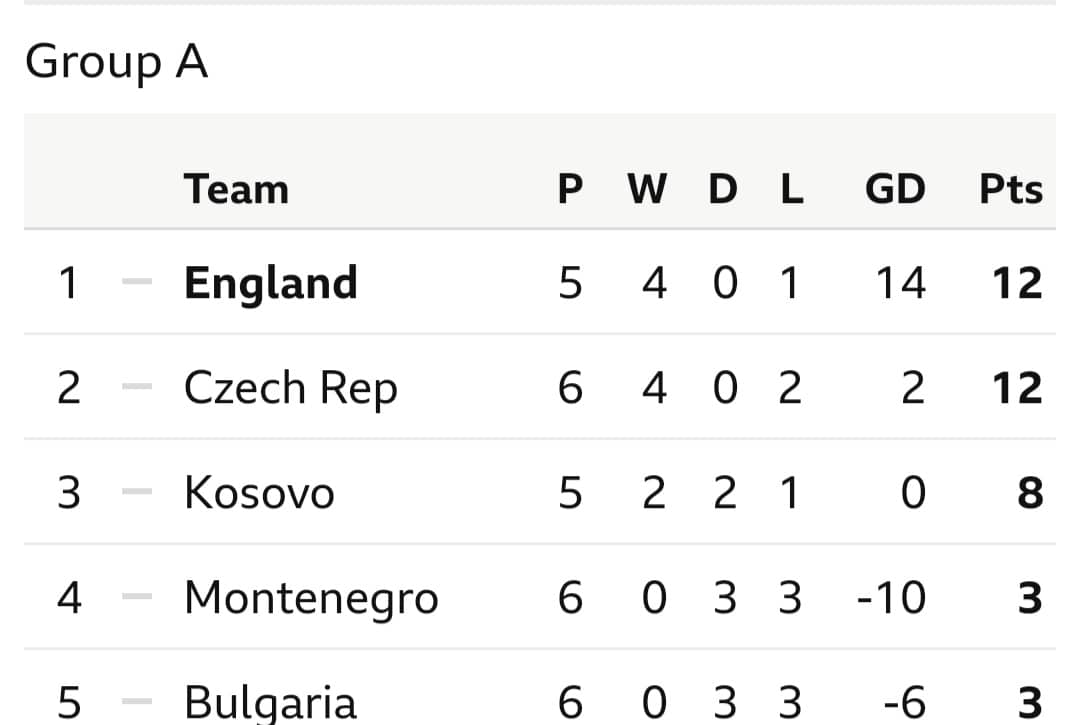
Task: Click the Team column header
Action: pyautogui.click(x=236, y=189)
